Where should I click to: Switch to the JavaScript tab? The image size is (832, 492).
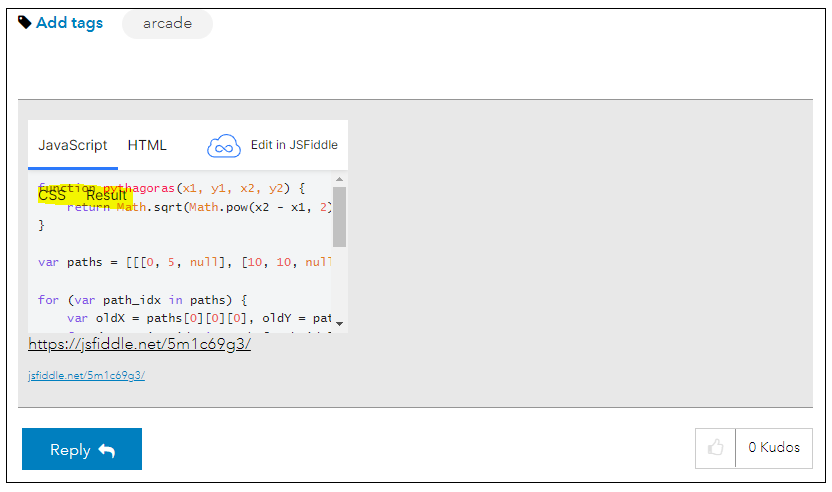[73, 145]
